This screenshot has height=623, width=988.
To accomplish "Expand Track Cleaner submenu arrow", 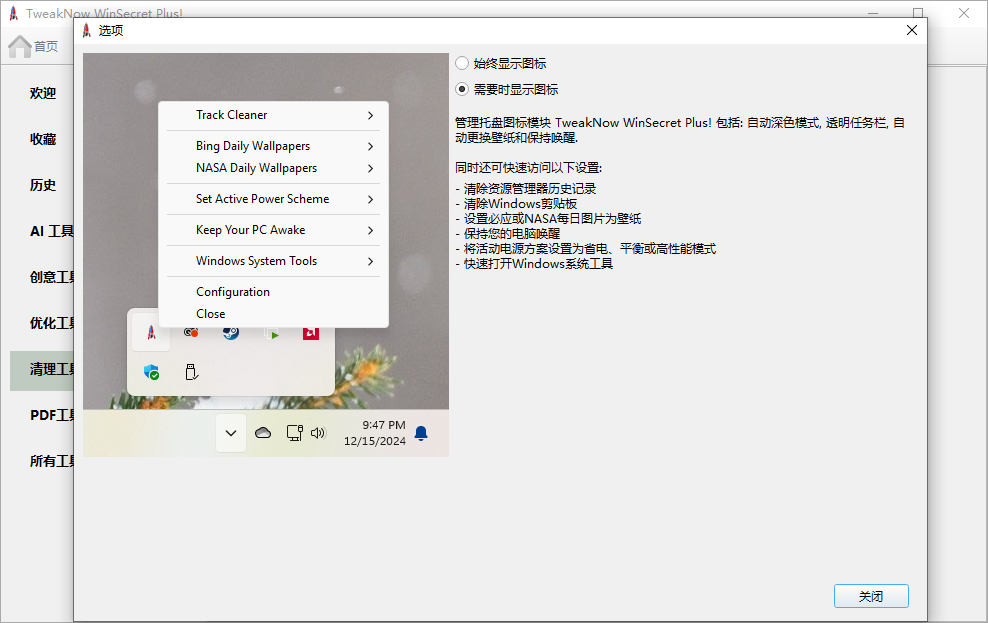I will click(370, 115).
